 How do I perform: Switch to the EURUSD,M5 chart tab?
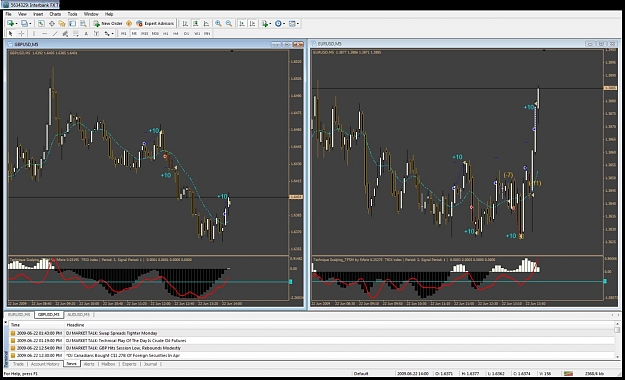(19, 315)
